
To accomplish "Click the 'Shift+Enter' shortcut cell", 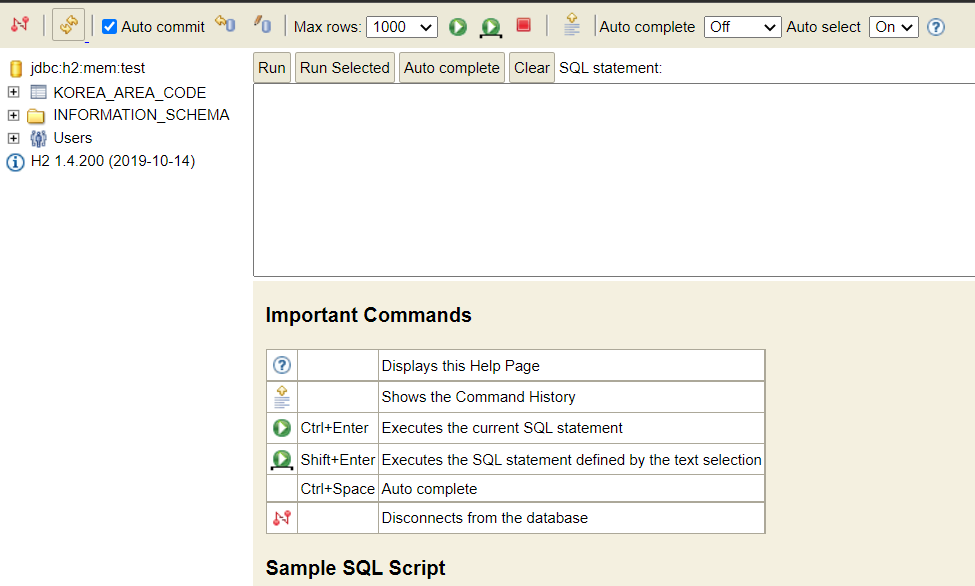I will point(338,460).
